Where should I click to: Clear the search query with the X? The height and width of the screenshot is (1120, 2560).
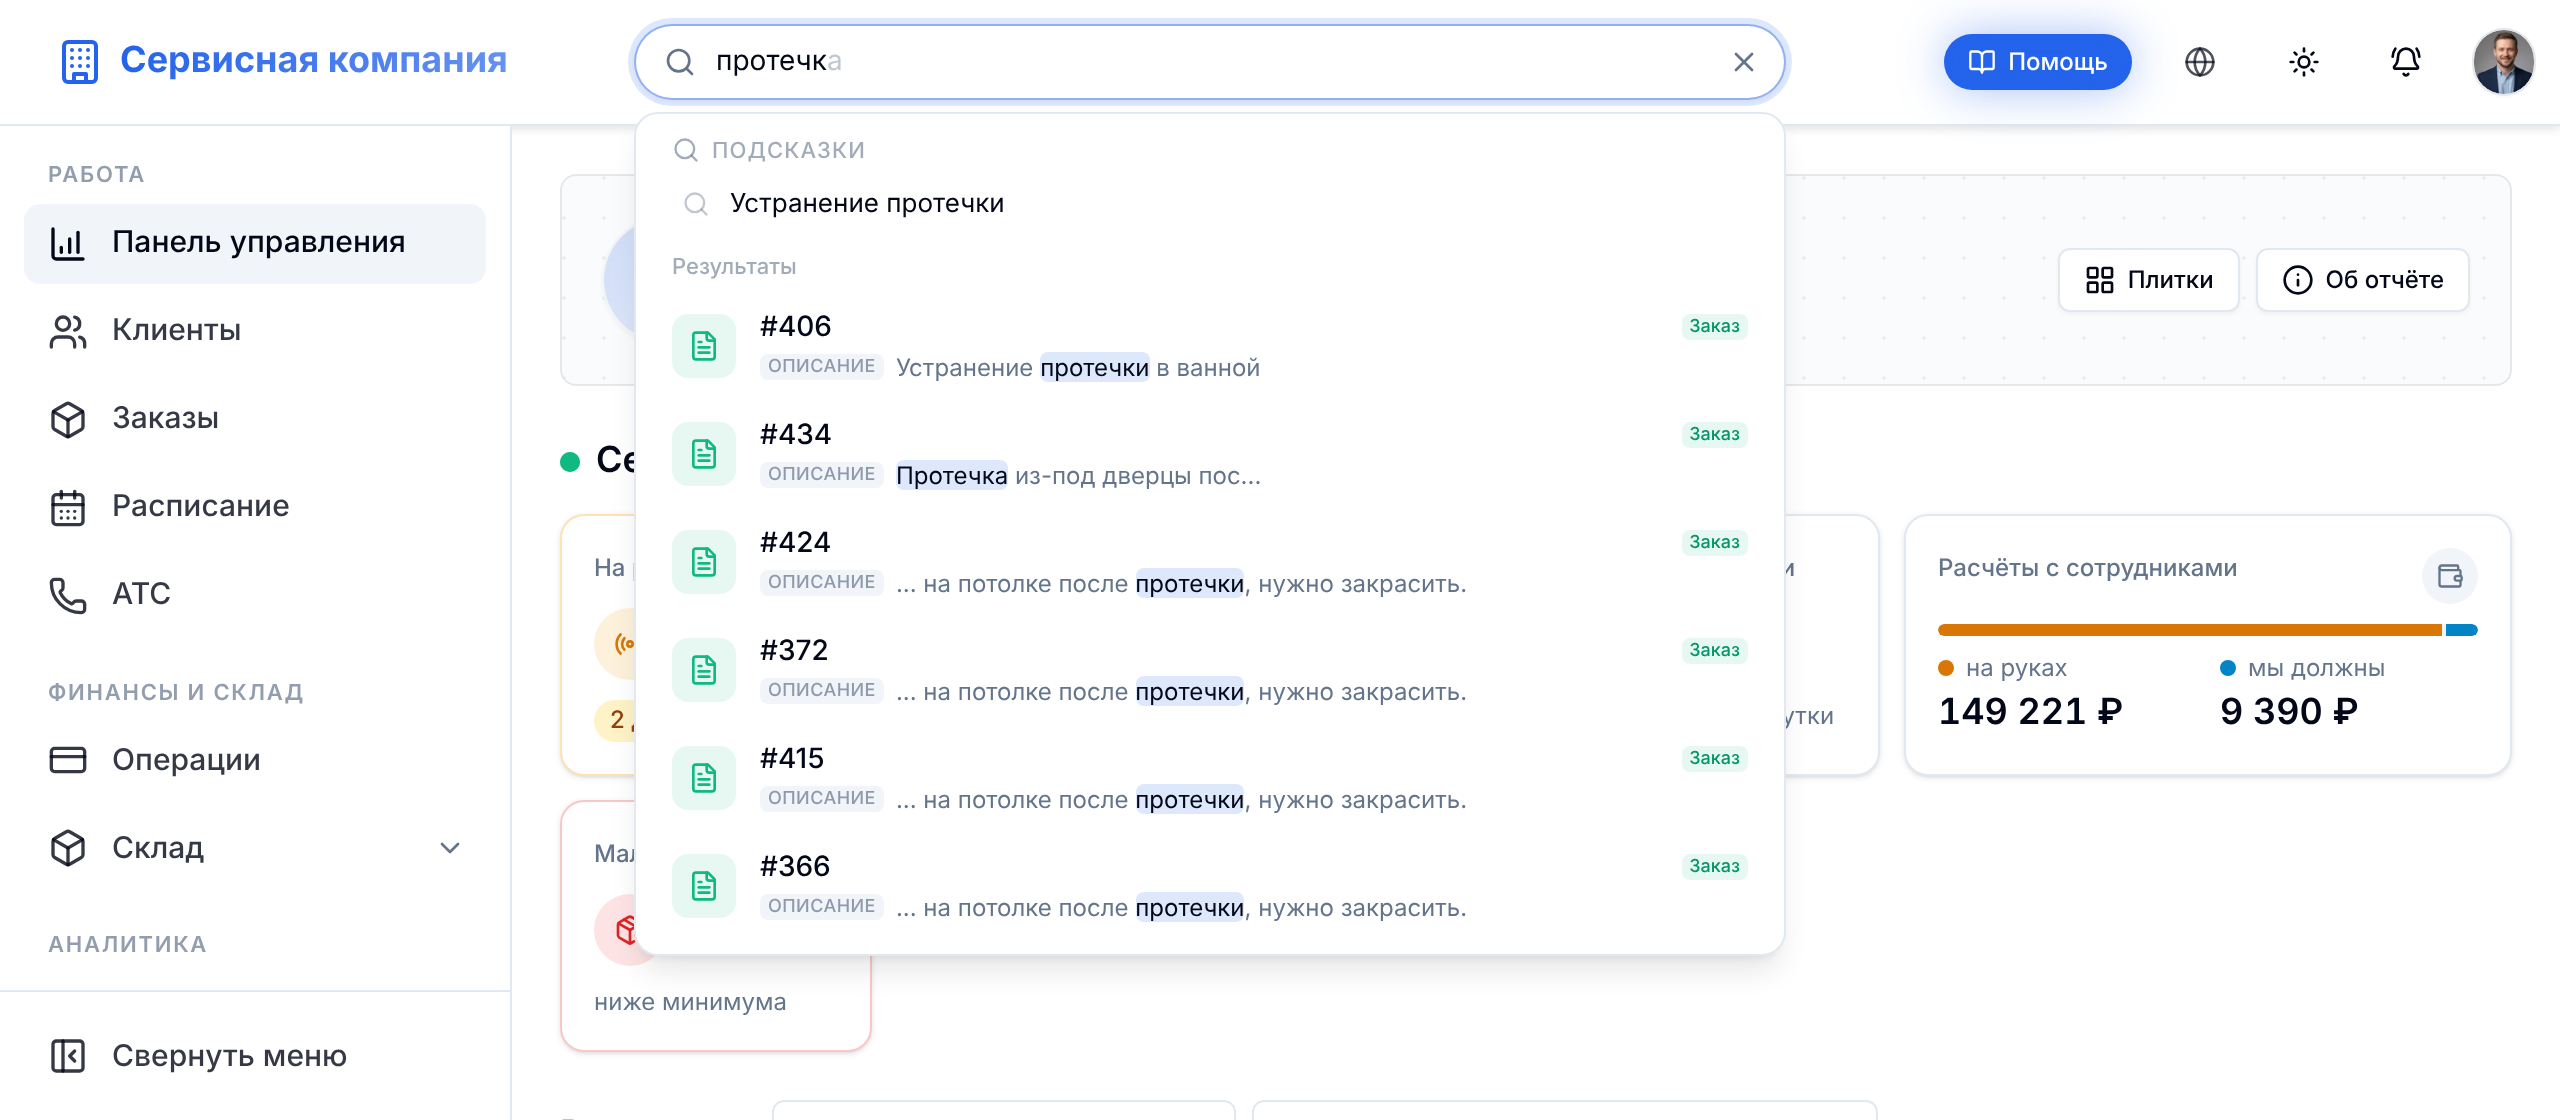coord(1744,62)
